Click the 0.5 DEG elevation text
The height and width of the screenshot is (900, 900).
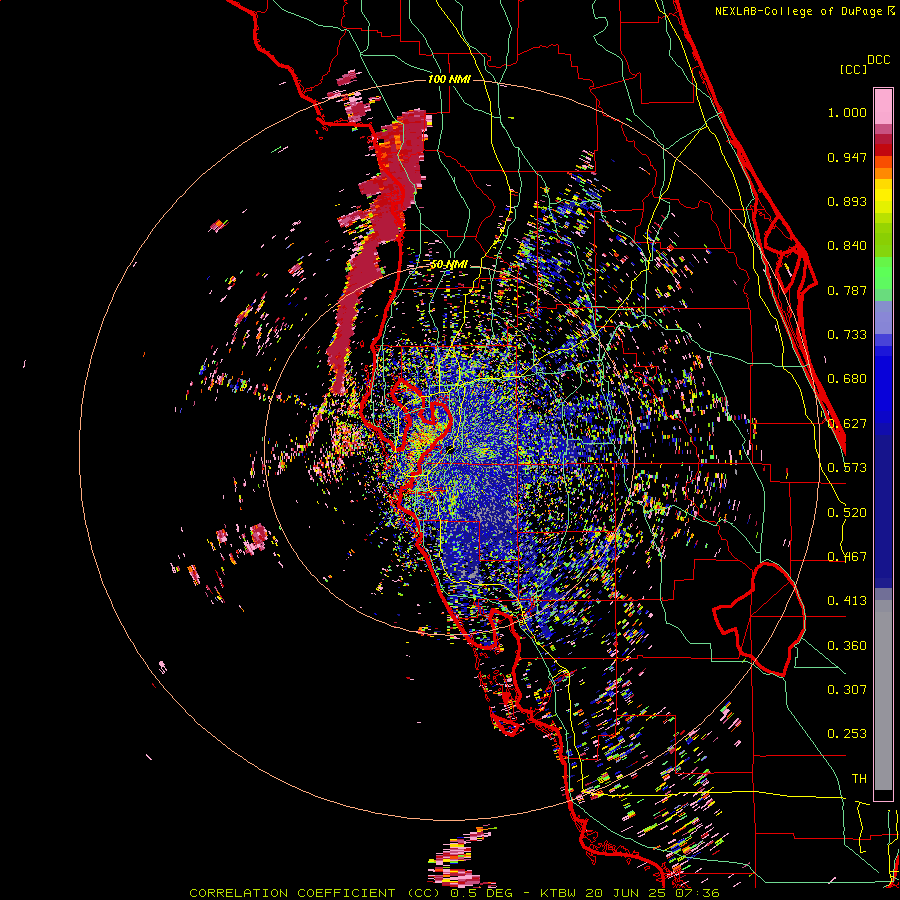pyautogui.click(x=482, y=893)
